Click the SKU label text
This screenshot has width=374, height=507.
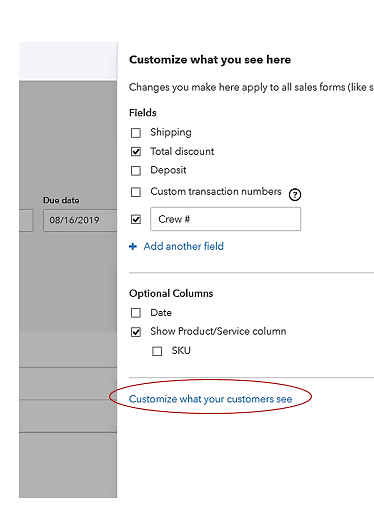[181, 351]
